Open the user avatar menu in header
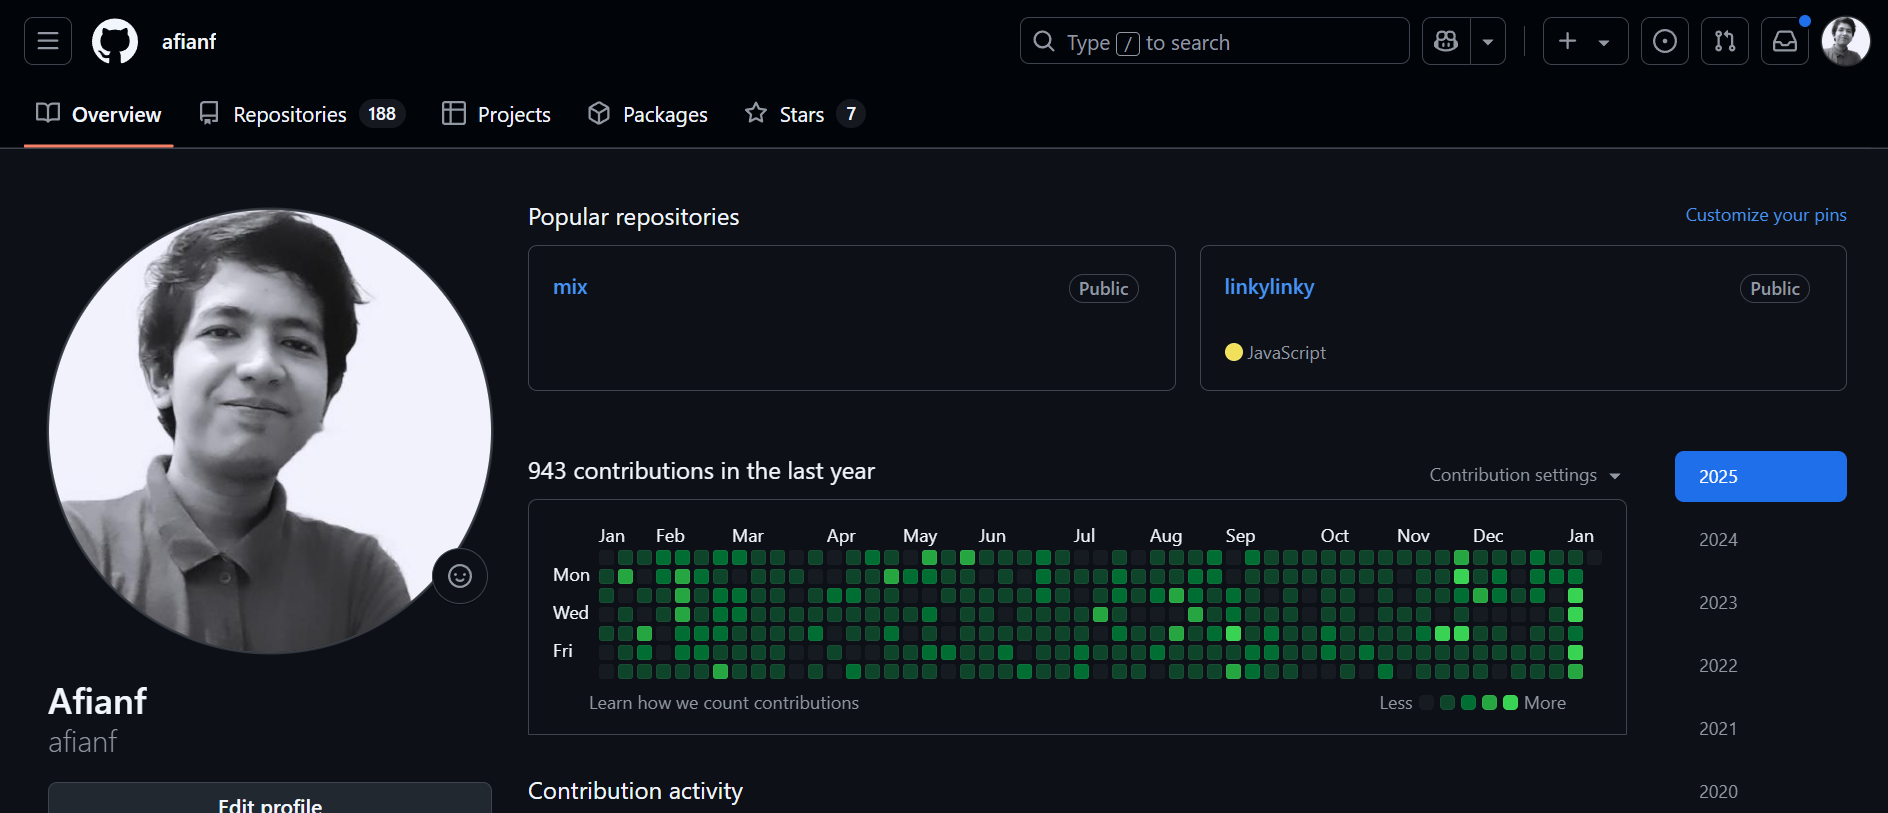Screen dimensions: 1888x813 pos(1845,41)
